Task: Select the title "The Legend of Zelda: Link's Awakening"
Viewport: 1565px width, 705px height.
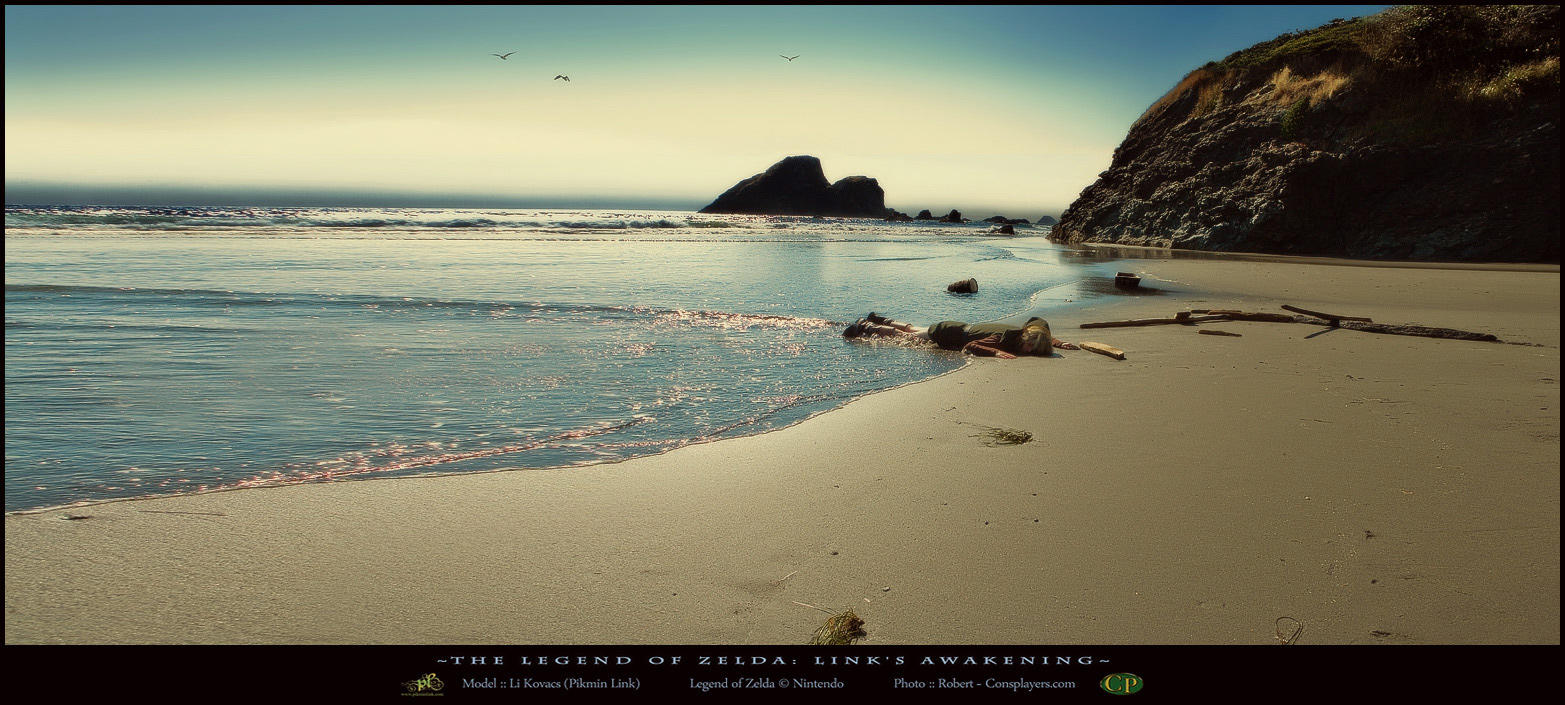Action: click(x=774, y=661)
